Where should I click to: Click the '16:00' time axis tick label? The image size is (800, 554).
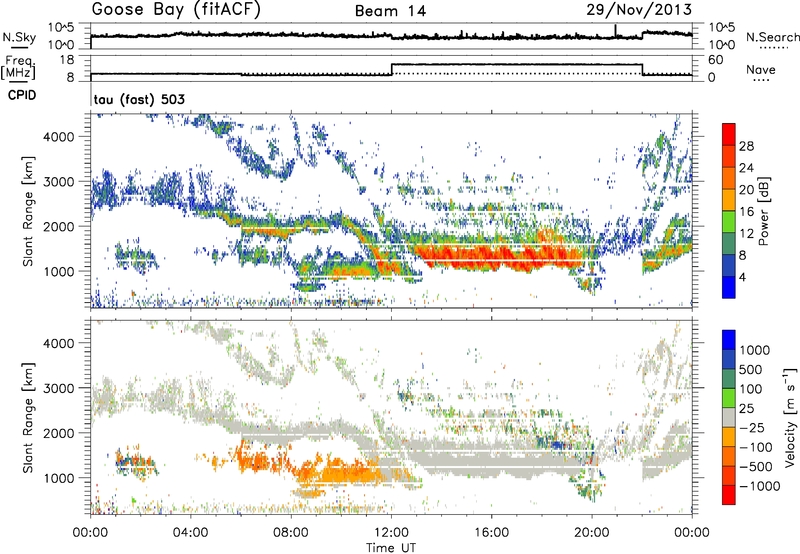coord(491,533)
